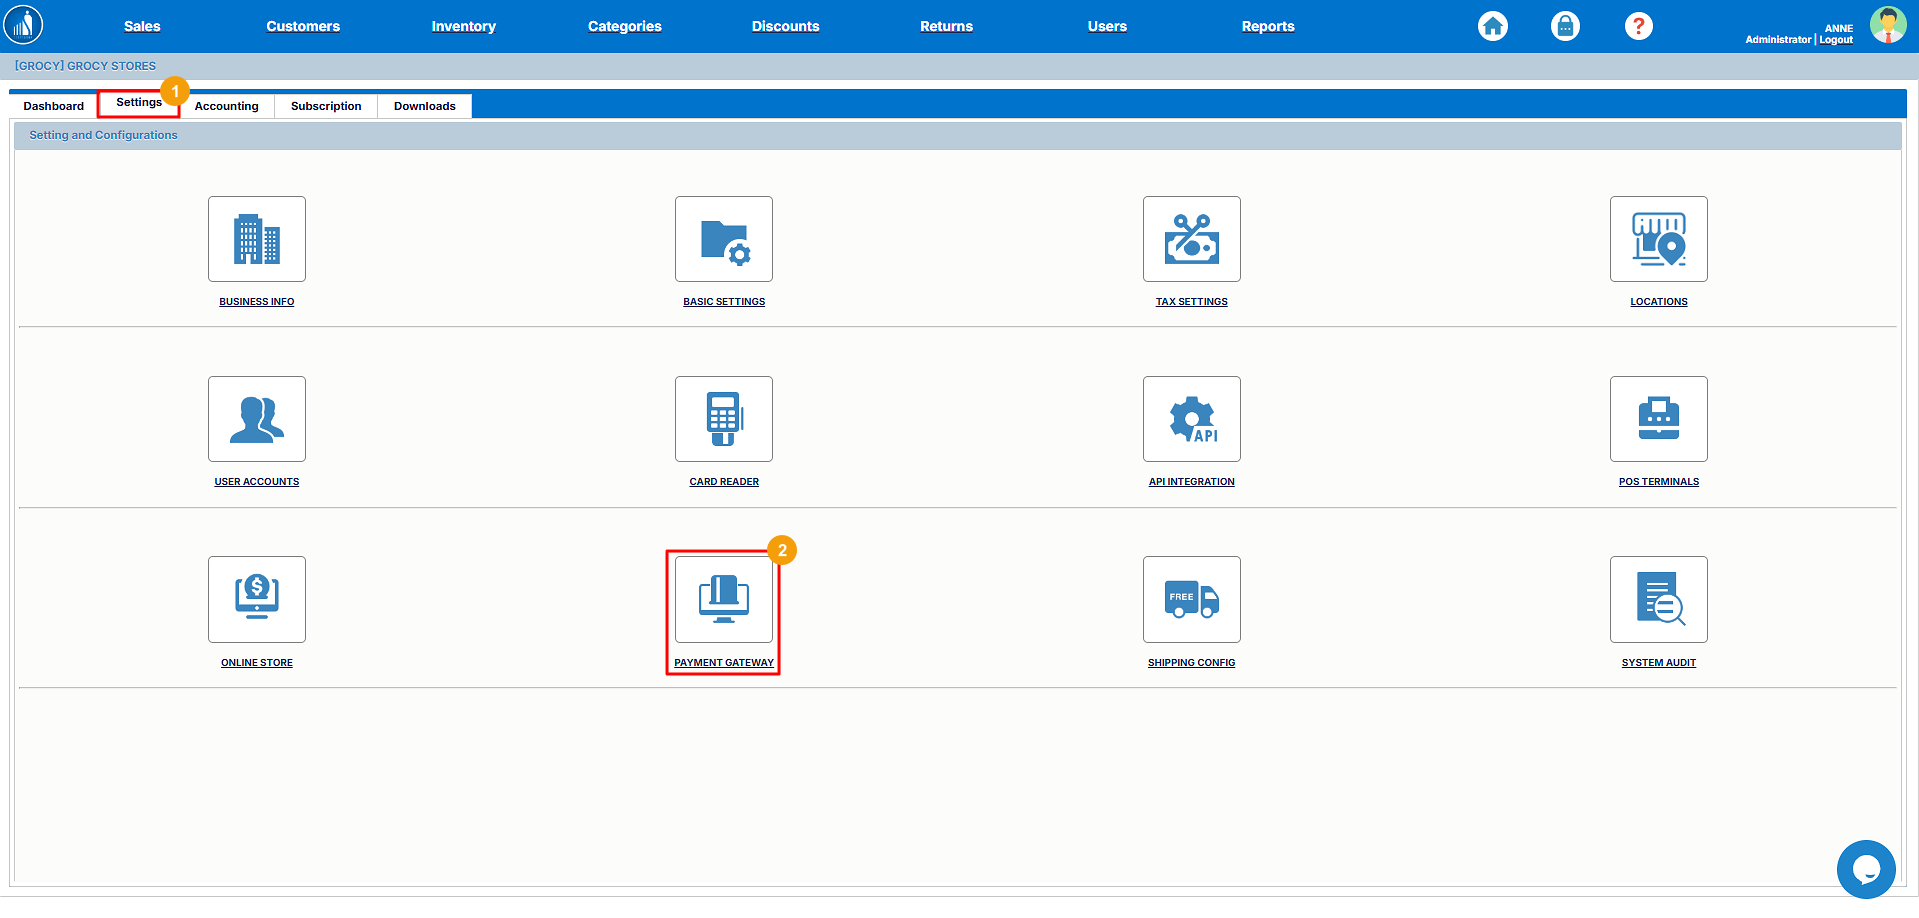Image resolution: width=1919 pixels, height=918 pixels.
Task: Click the home icon in header
Action: pos(1493,26)
